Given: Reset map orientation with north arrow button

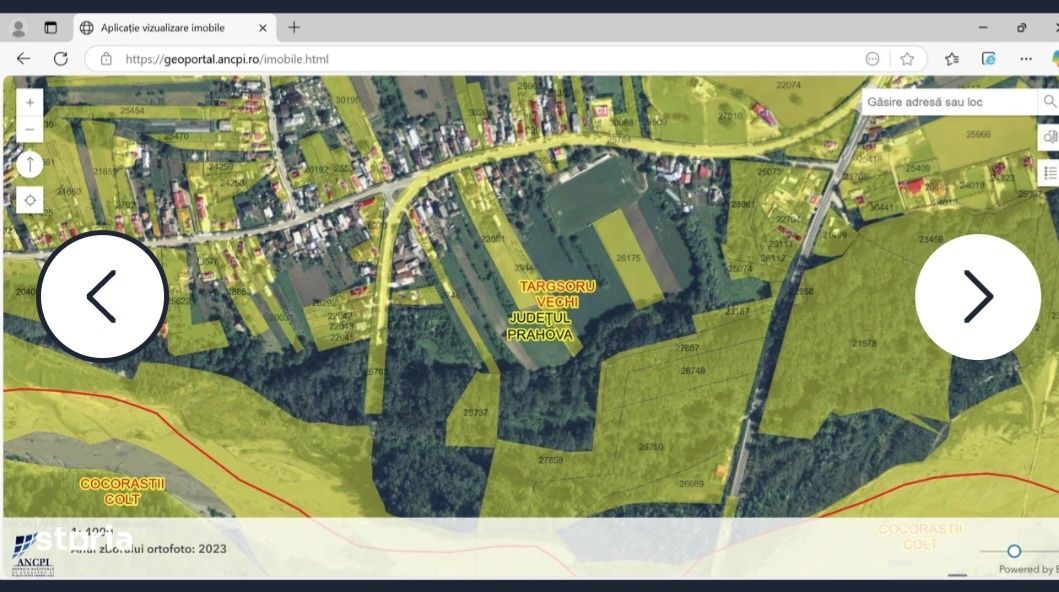Looking at the screenshot, I should pyautogui.click(x=30, y=165).
